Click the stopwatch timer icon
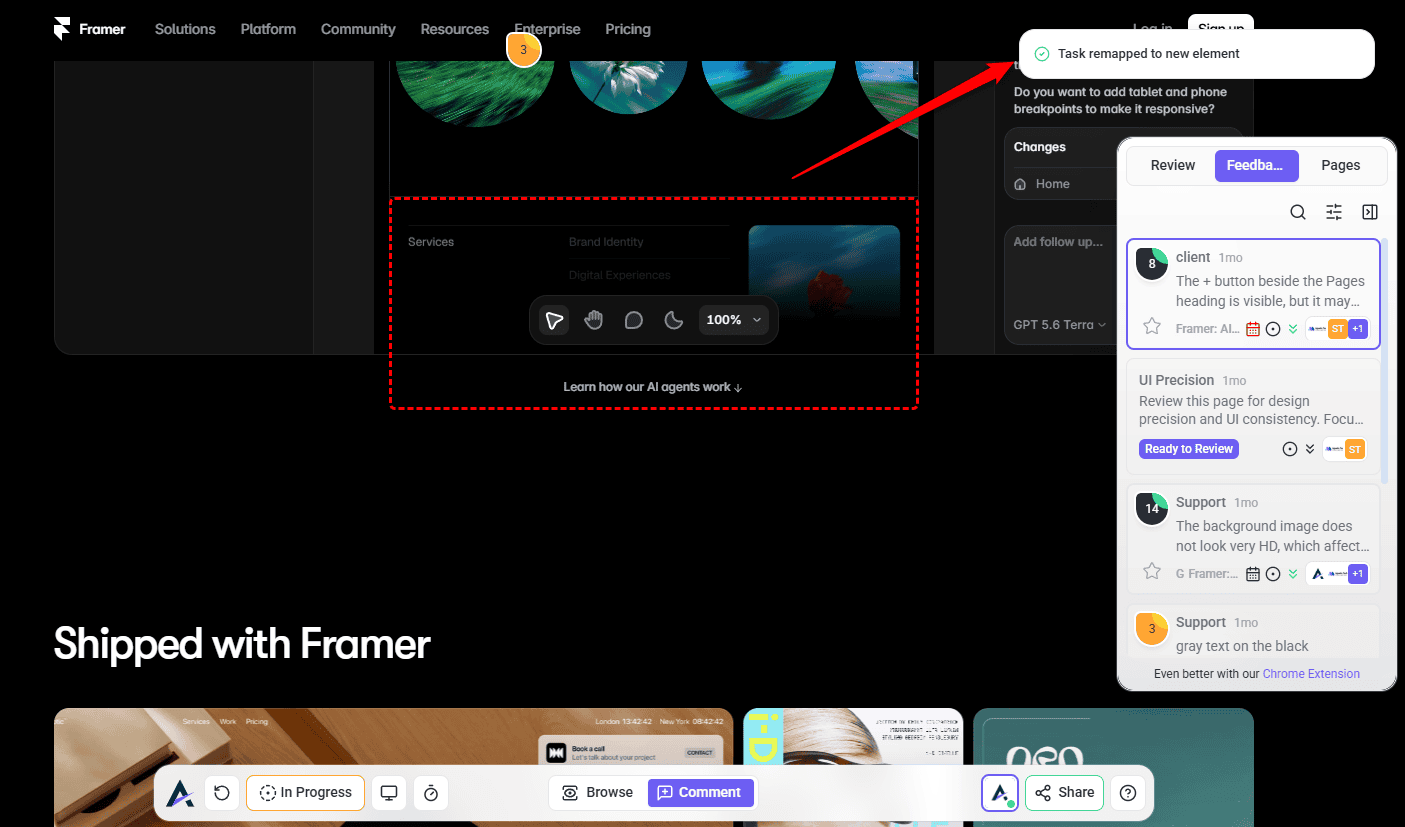The image size is (1405, 827). [431, 793]
